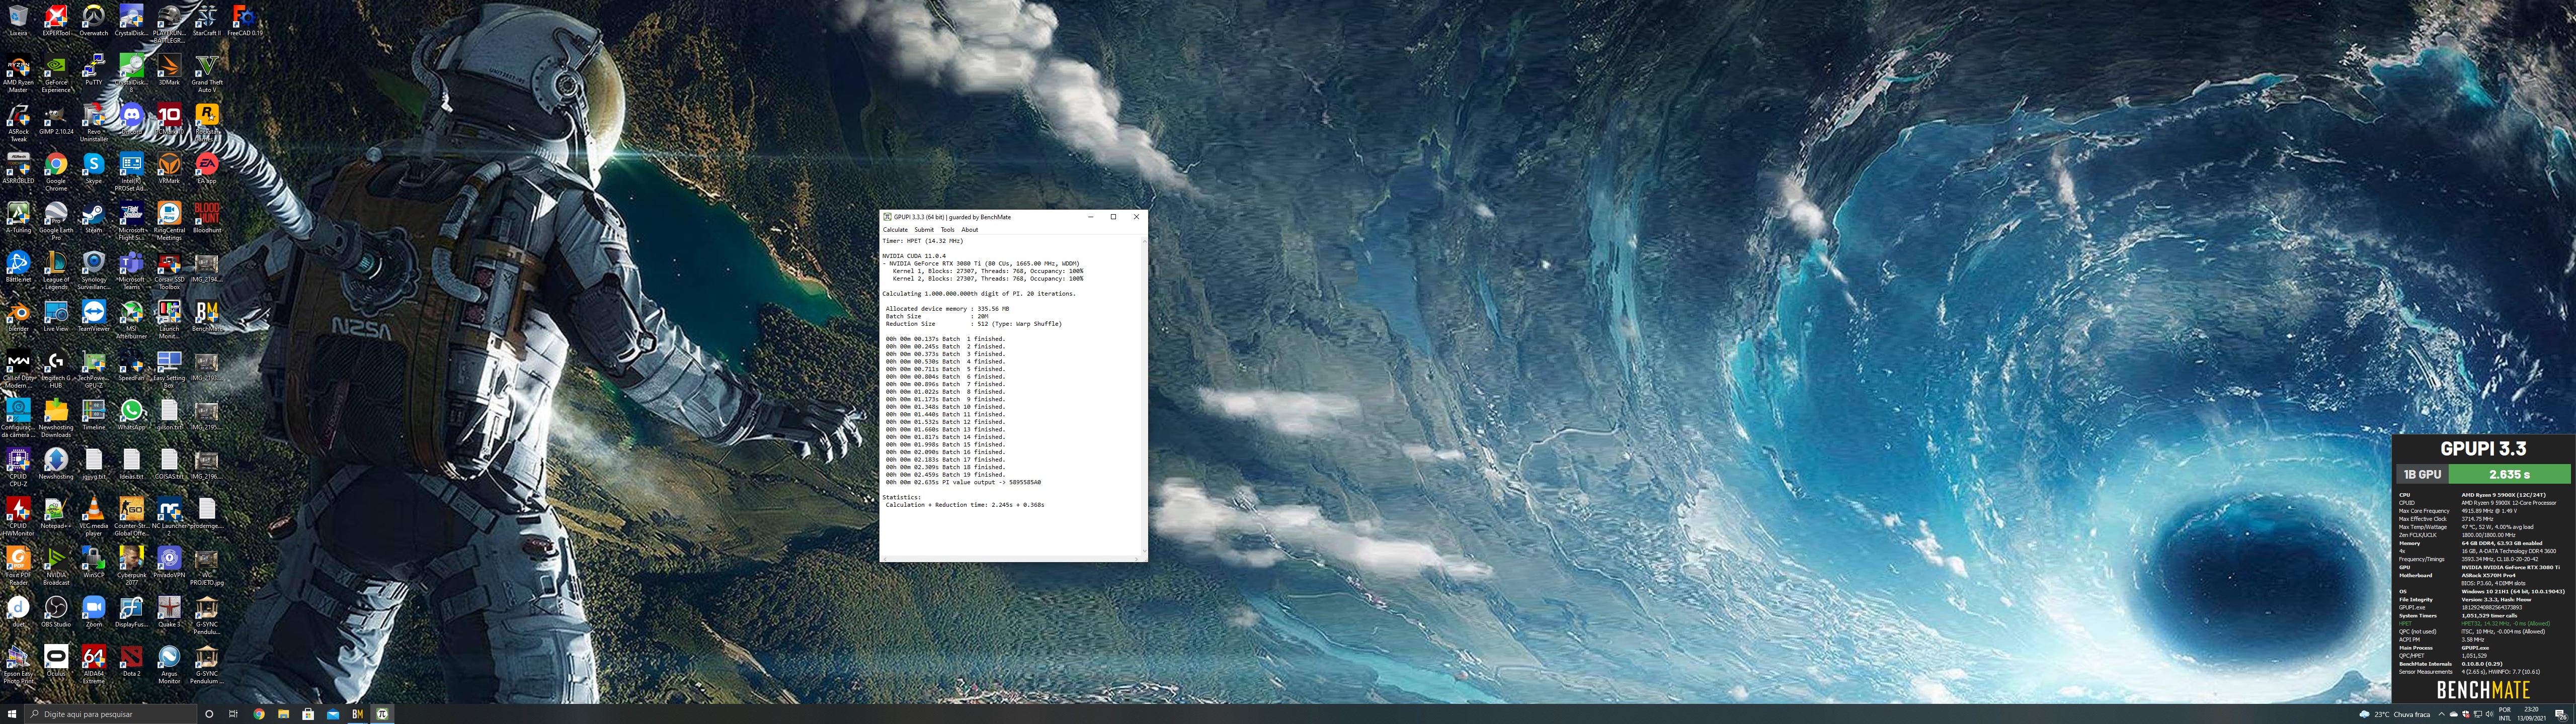This screenshot has width=2576, height=724.
Task: Select the blender desktop icon
Action: (18, 315)
